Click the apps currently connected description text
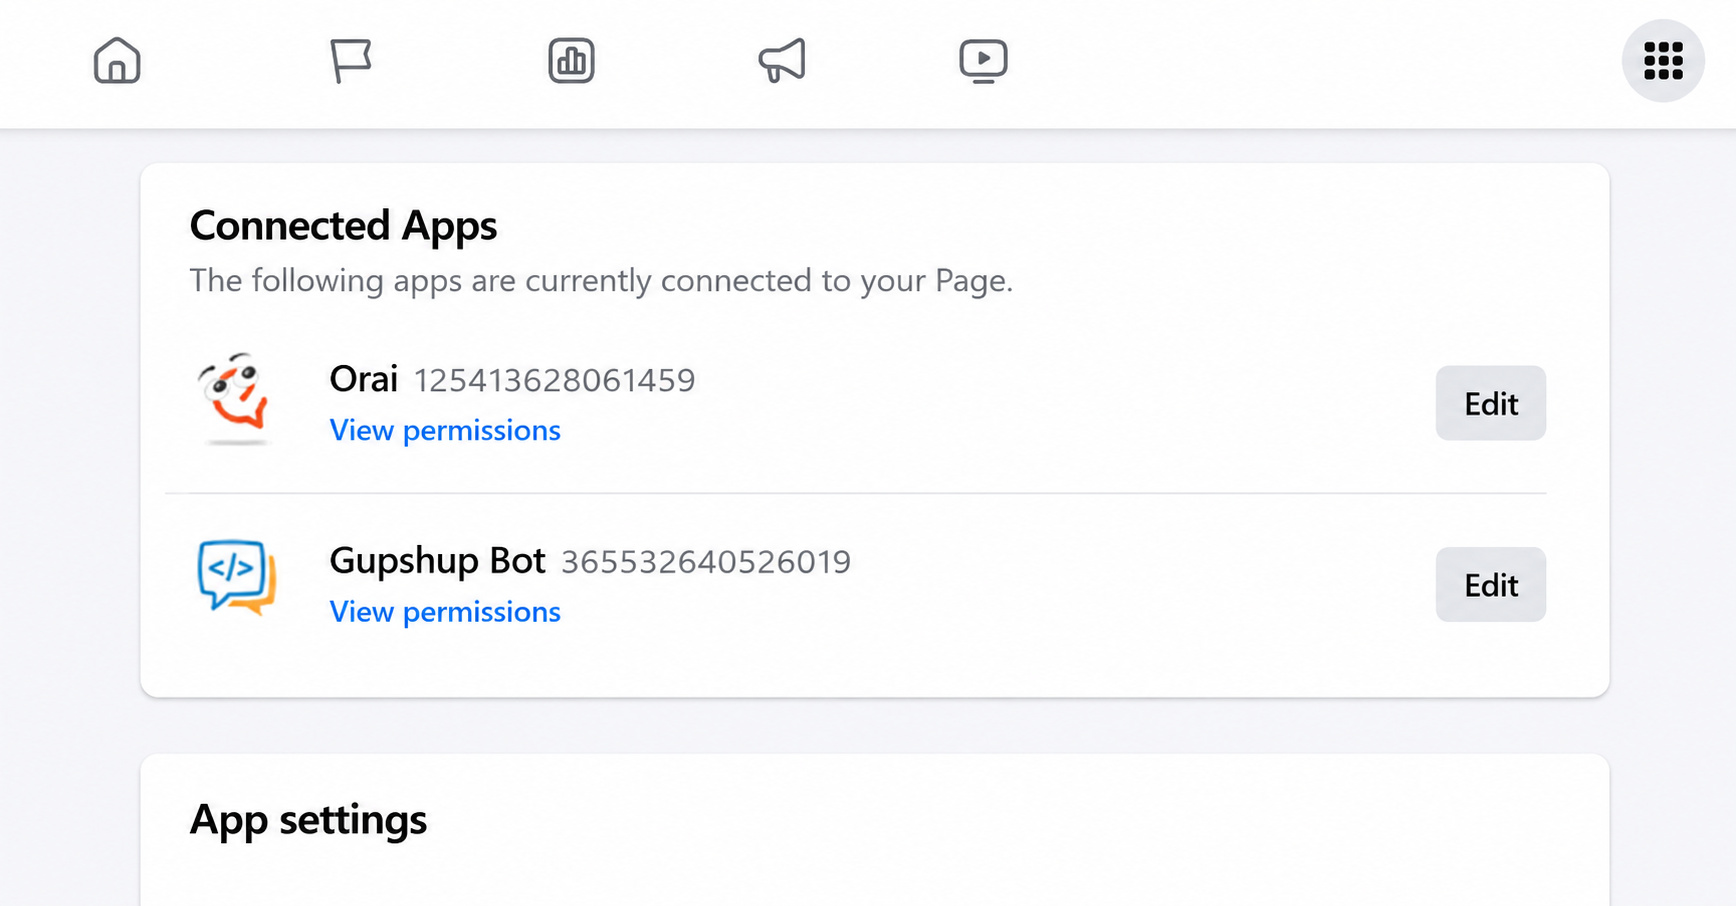The width and height of the screenshot is (1736, 906). (x=601, y=281)
